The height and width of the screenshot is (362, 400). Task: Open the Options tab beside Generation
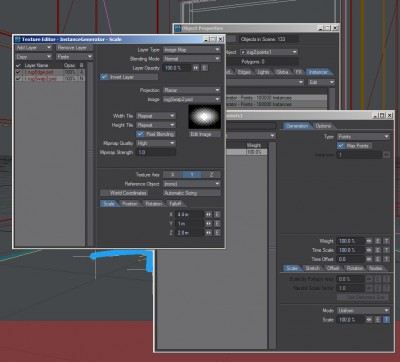pos(323,126)
